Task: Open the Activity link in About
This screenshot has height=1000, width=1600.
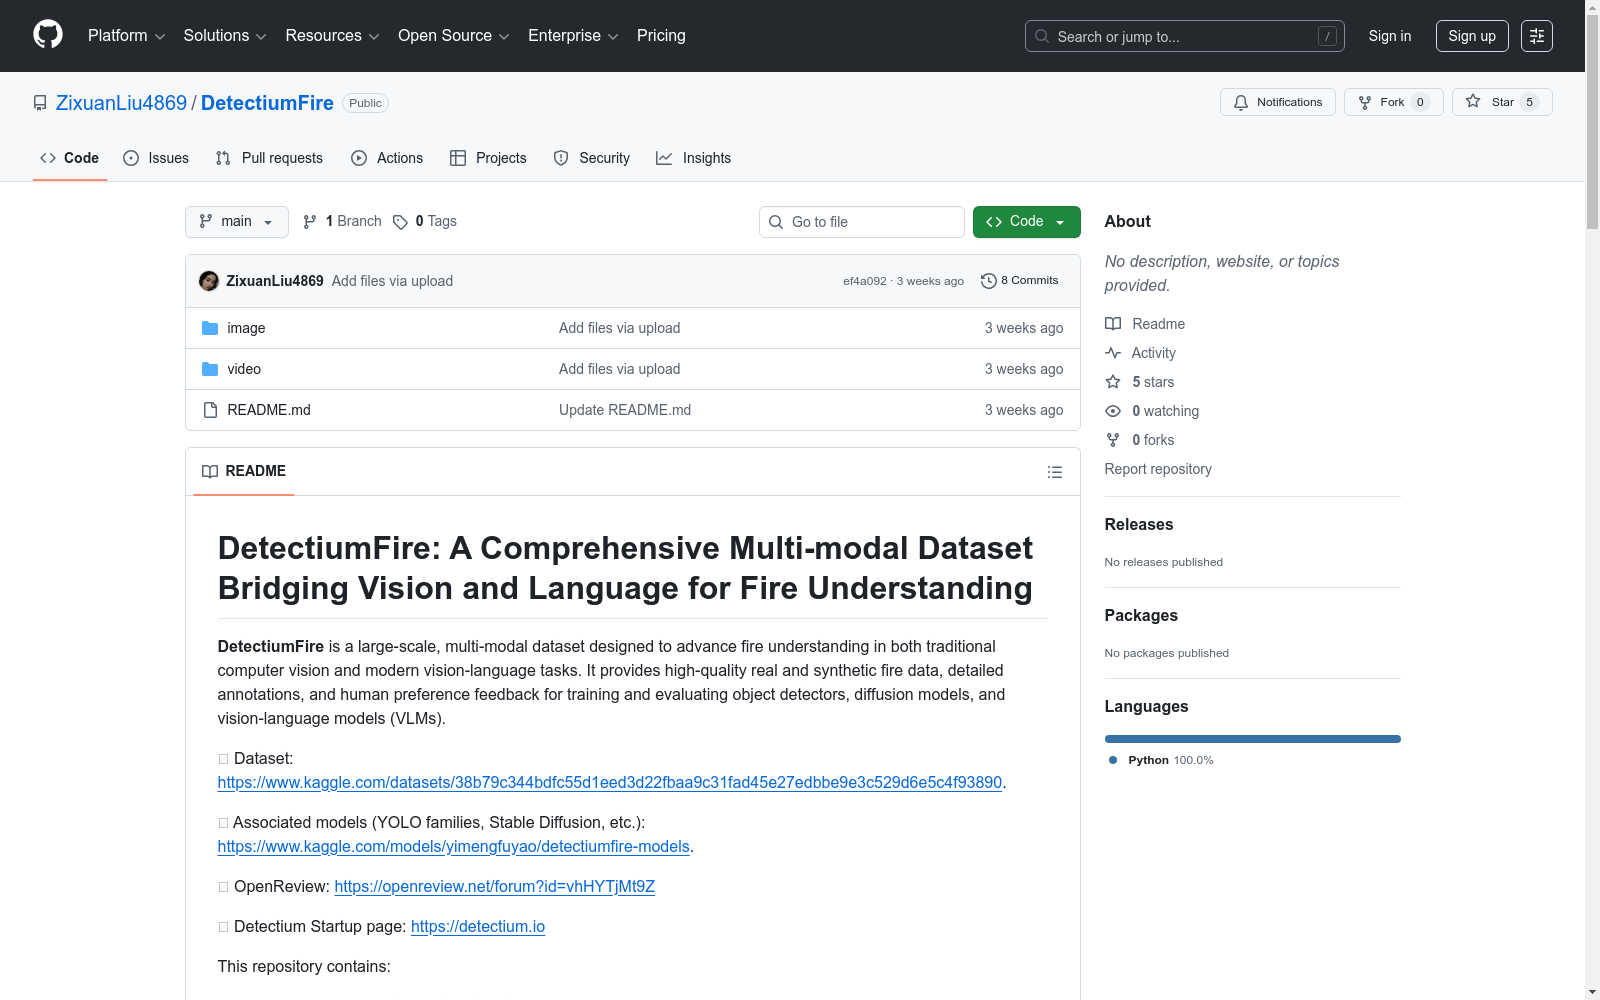Action: click(x=1140, y=353)
